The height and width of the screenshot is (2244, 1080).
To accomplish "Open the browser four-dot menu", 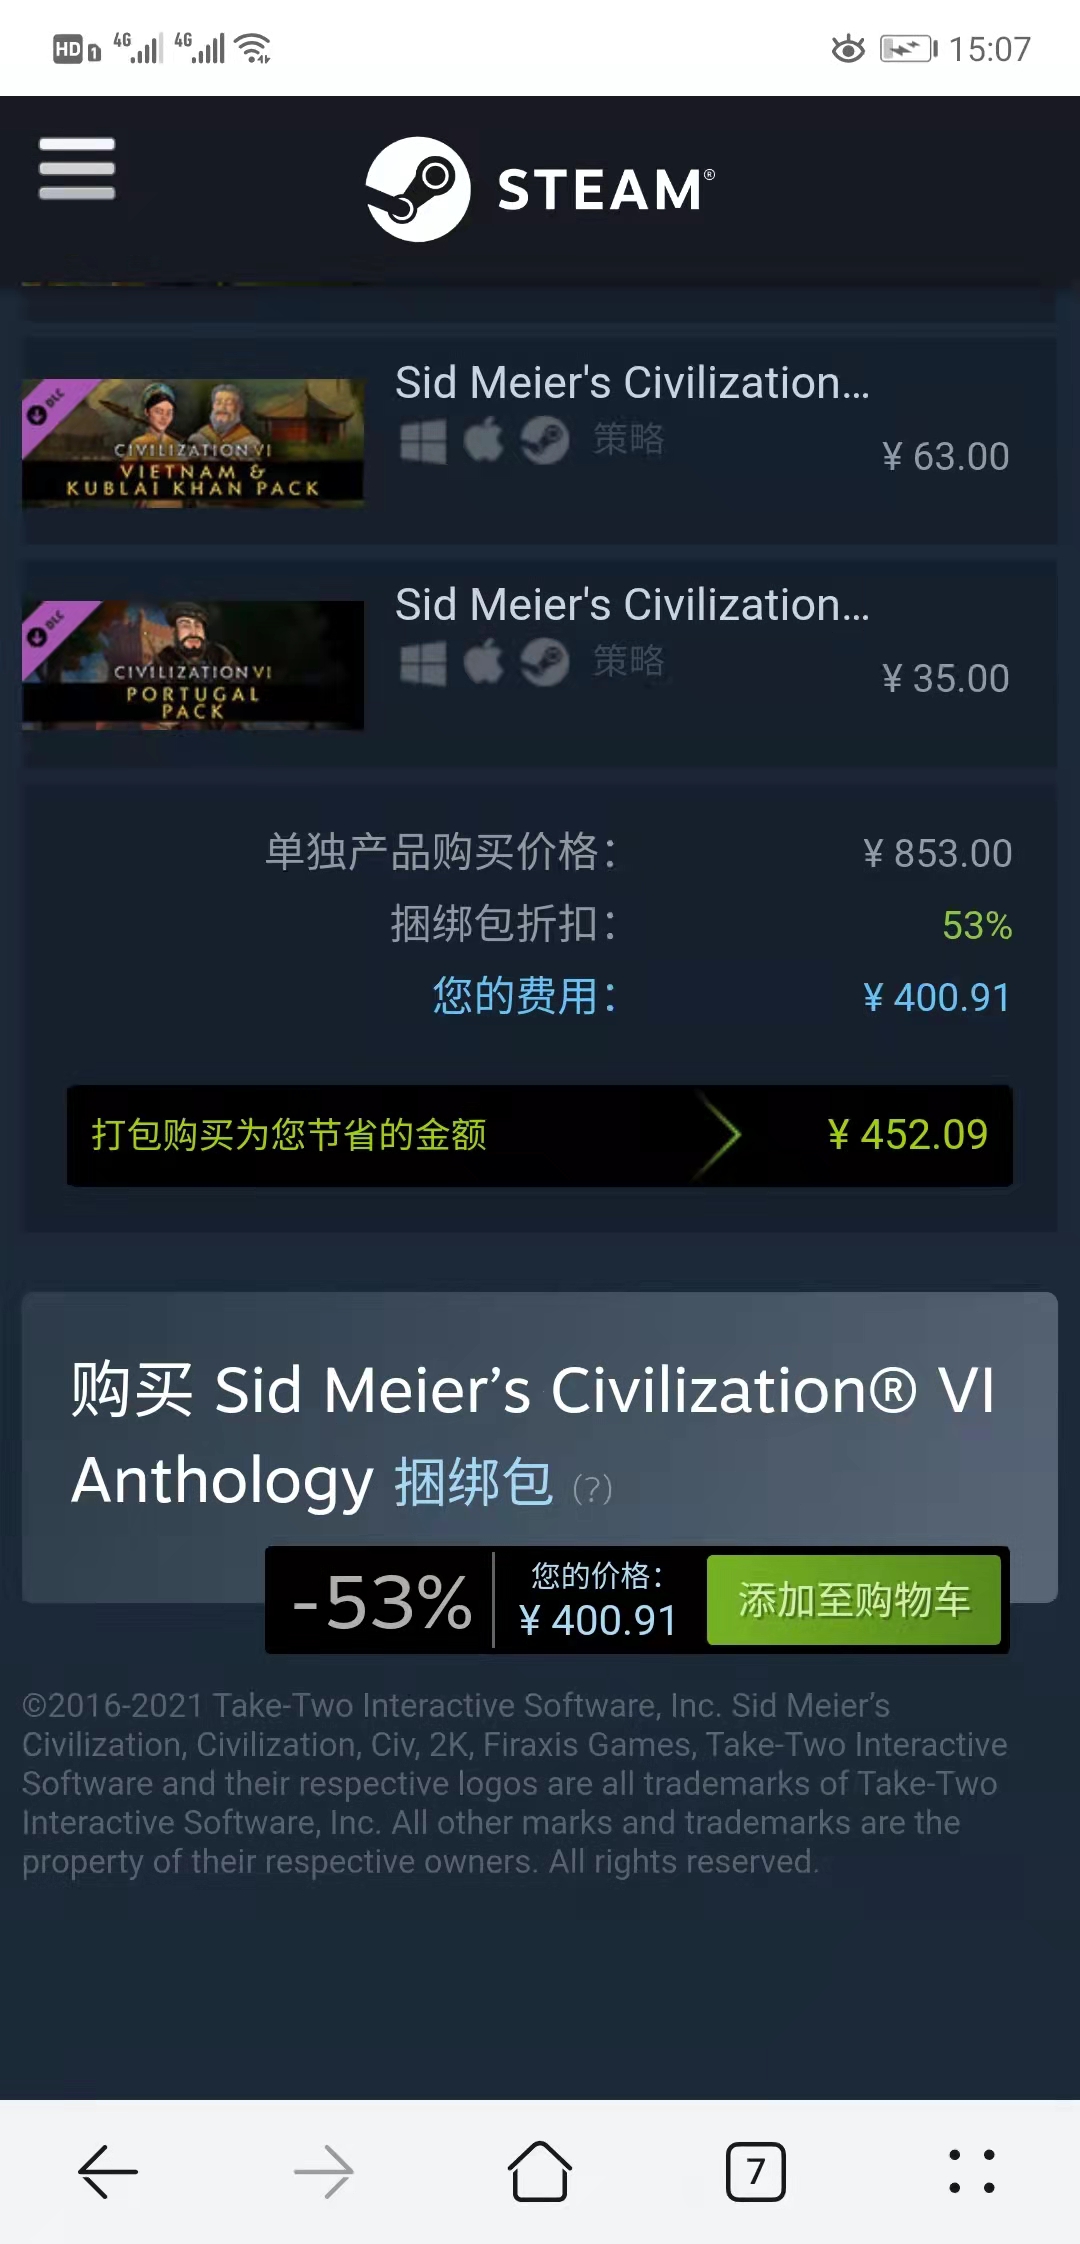I will click(972, 2171).
